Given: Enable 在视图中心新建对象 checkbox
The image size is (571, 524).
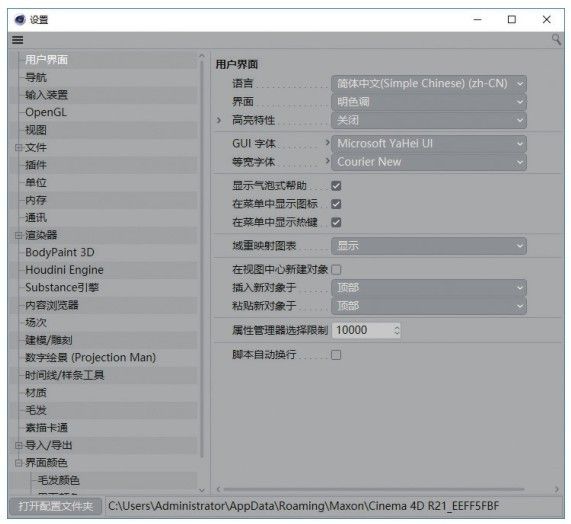Looking at the screenshot, I should click(336, 270).
